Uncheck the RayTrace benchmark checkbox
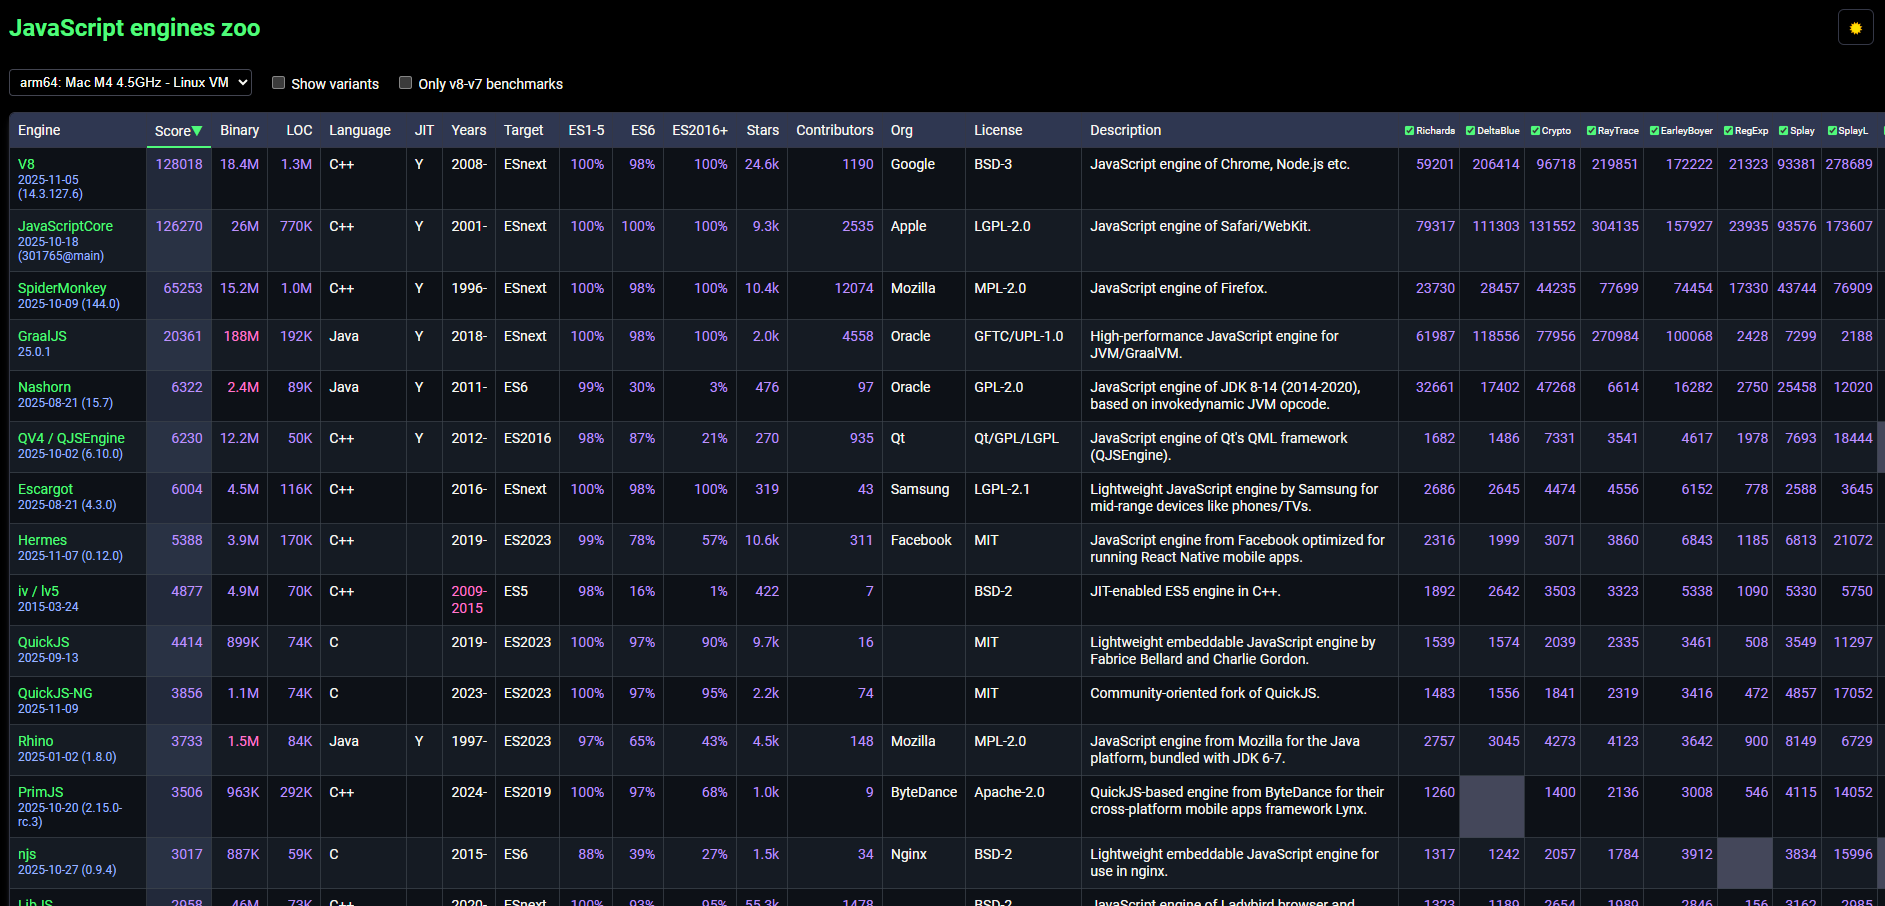 1591,131
